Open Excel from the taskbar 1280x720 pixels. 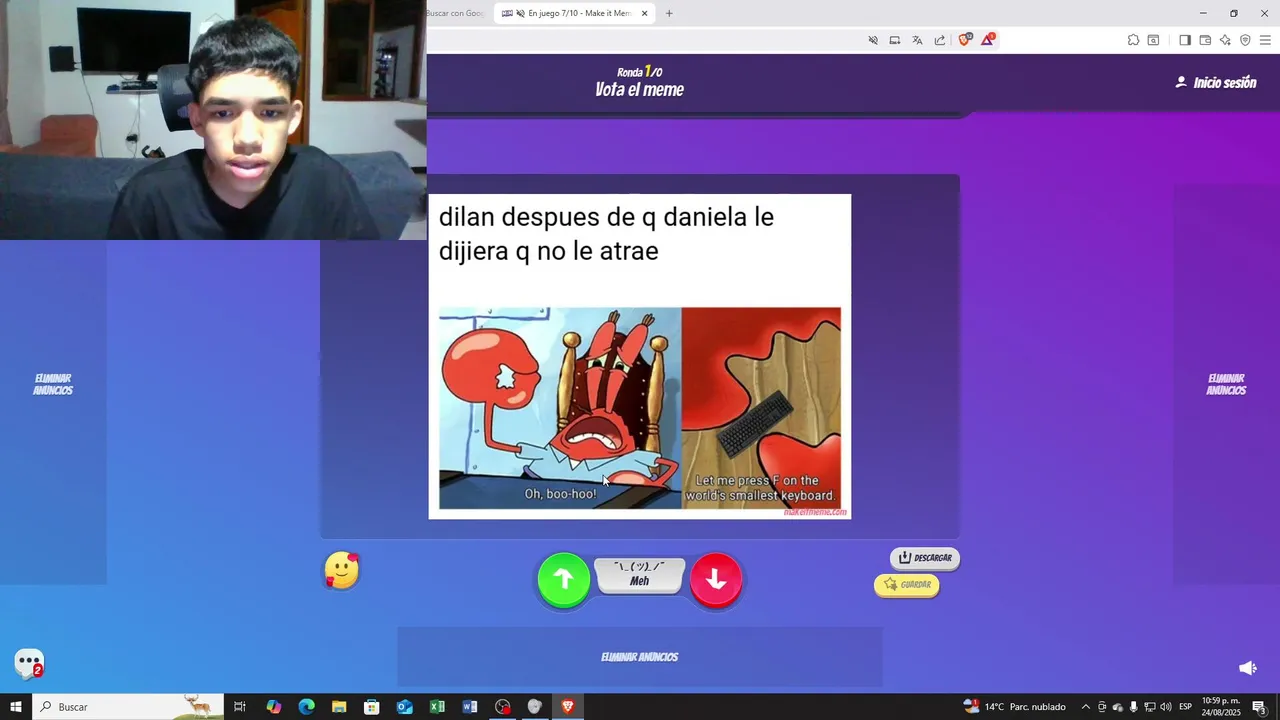click(x=437, y=707)
